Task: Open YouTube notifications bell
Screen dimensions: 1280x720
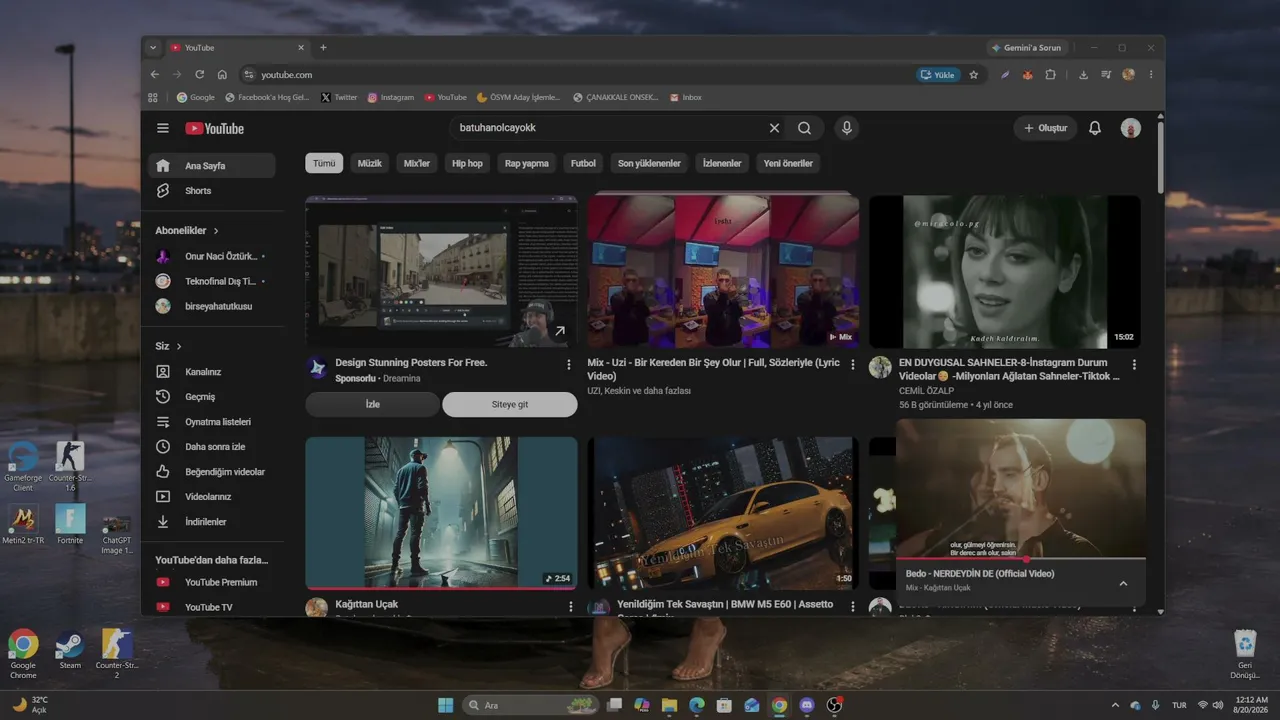Action: tap(1095, 128)
